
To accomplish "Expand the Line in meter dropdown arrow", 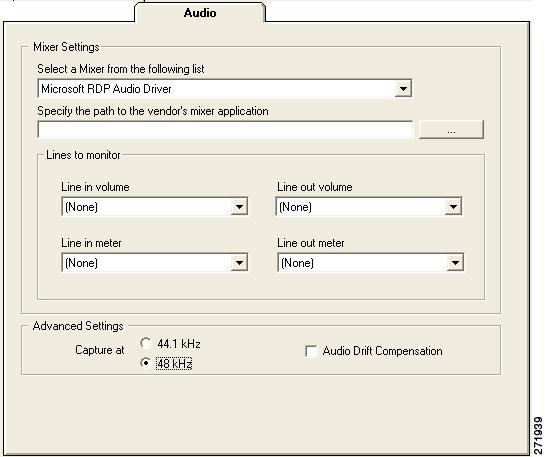I will pyautogui.click(x=239, y=263).
